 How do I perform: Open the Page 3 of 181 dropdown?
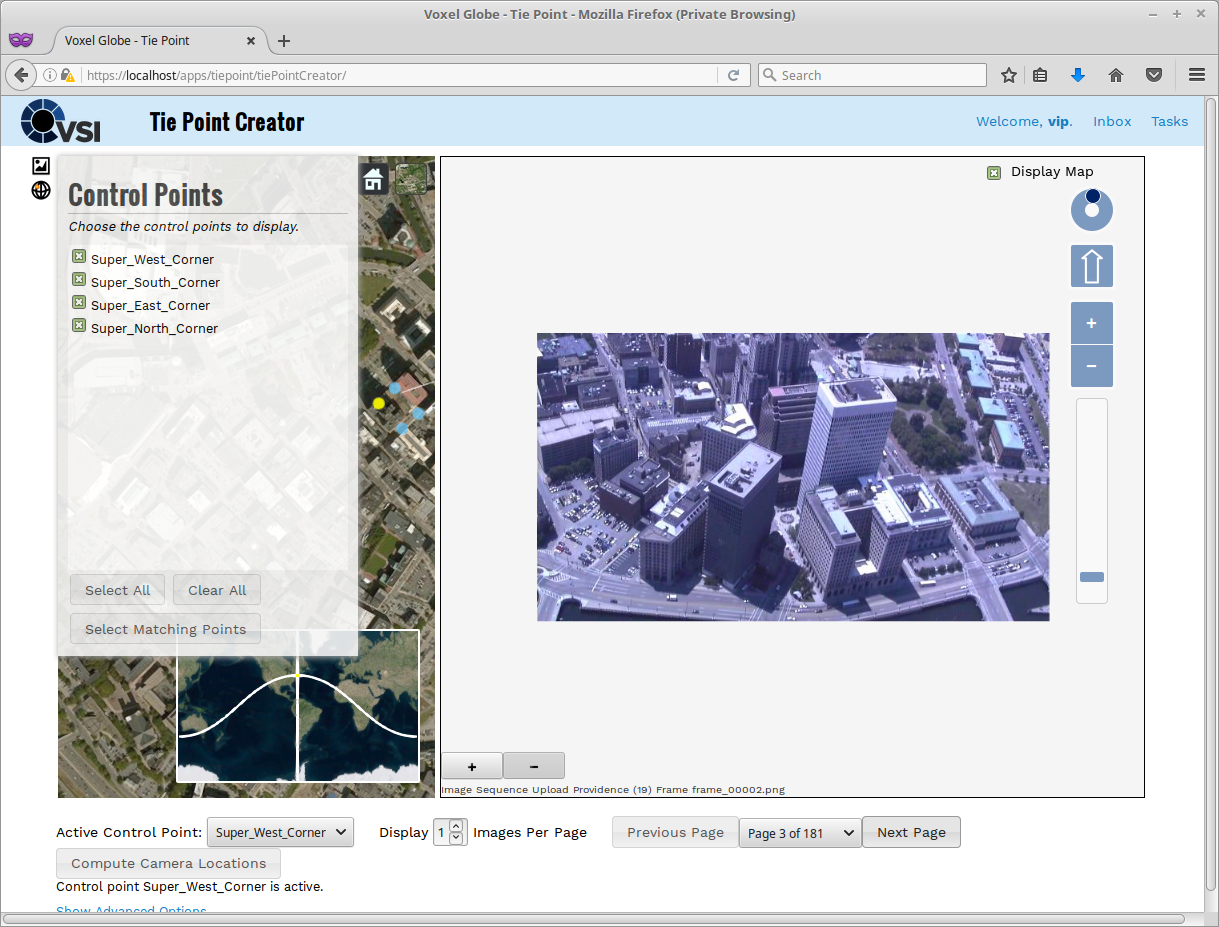click(x=800, y=832)
